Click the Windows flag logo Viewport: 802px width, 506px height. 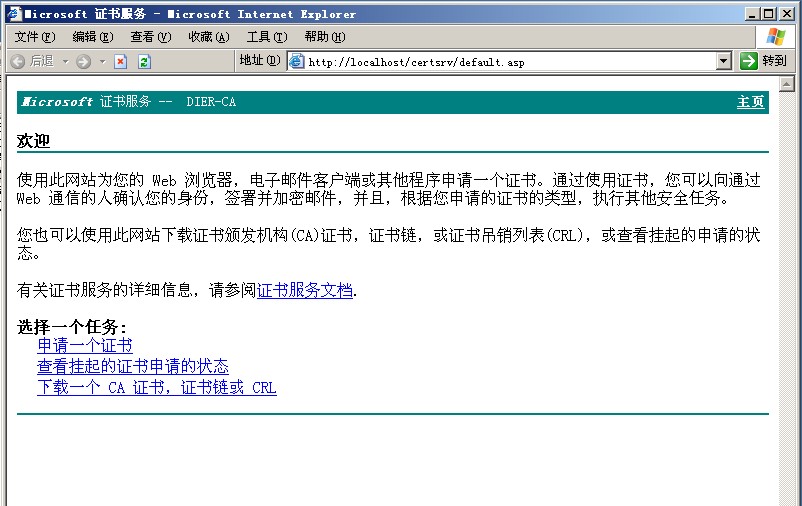pyautogui.click(x=776, y=37)
